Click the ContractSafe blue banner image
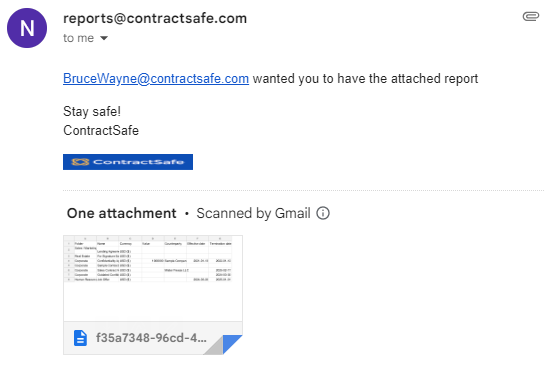The width and height of the screenshot is (545, 368). pyautogui.click(x=128, y=162)
